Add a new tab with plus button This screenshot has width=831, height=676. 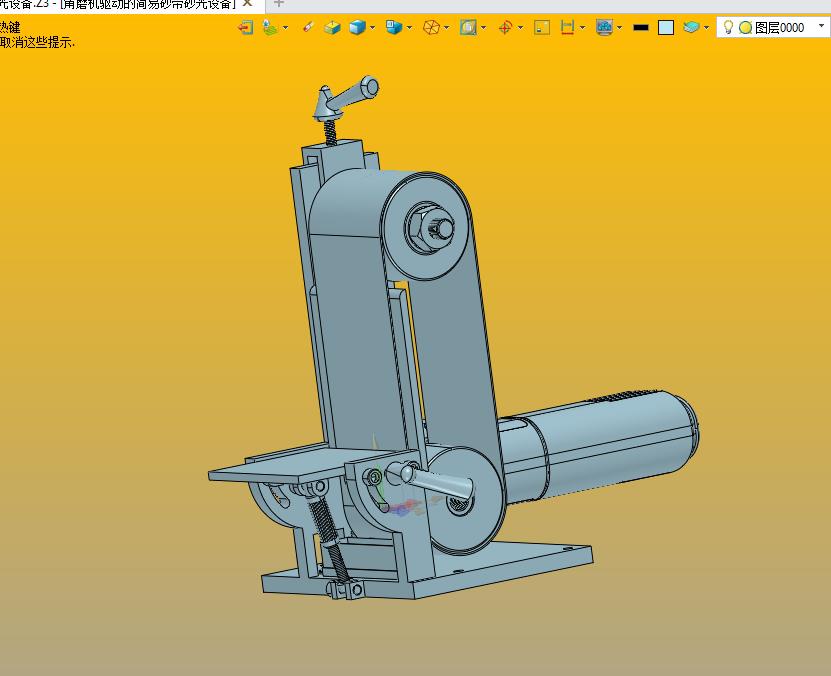[x=279, y=3]
